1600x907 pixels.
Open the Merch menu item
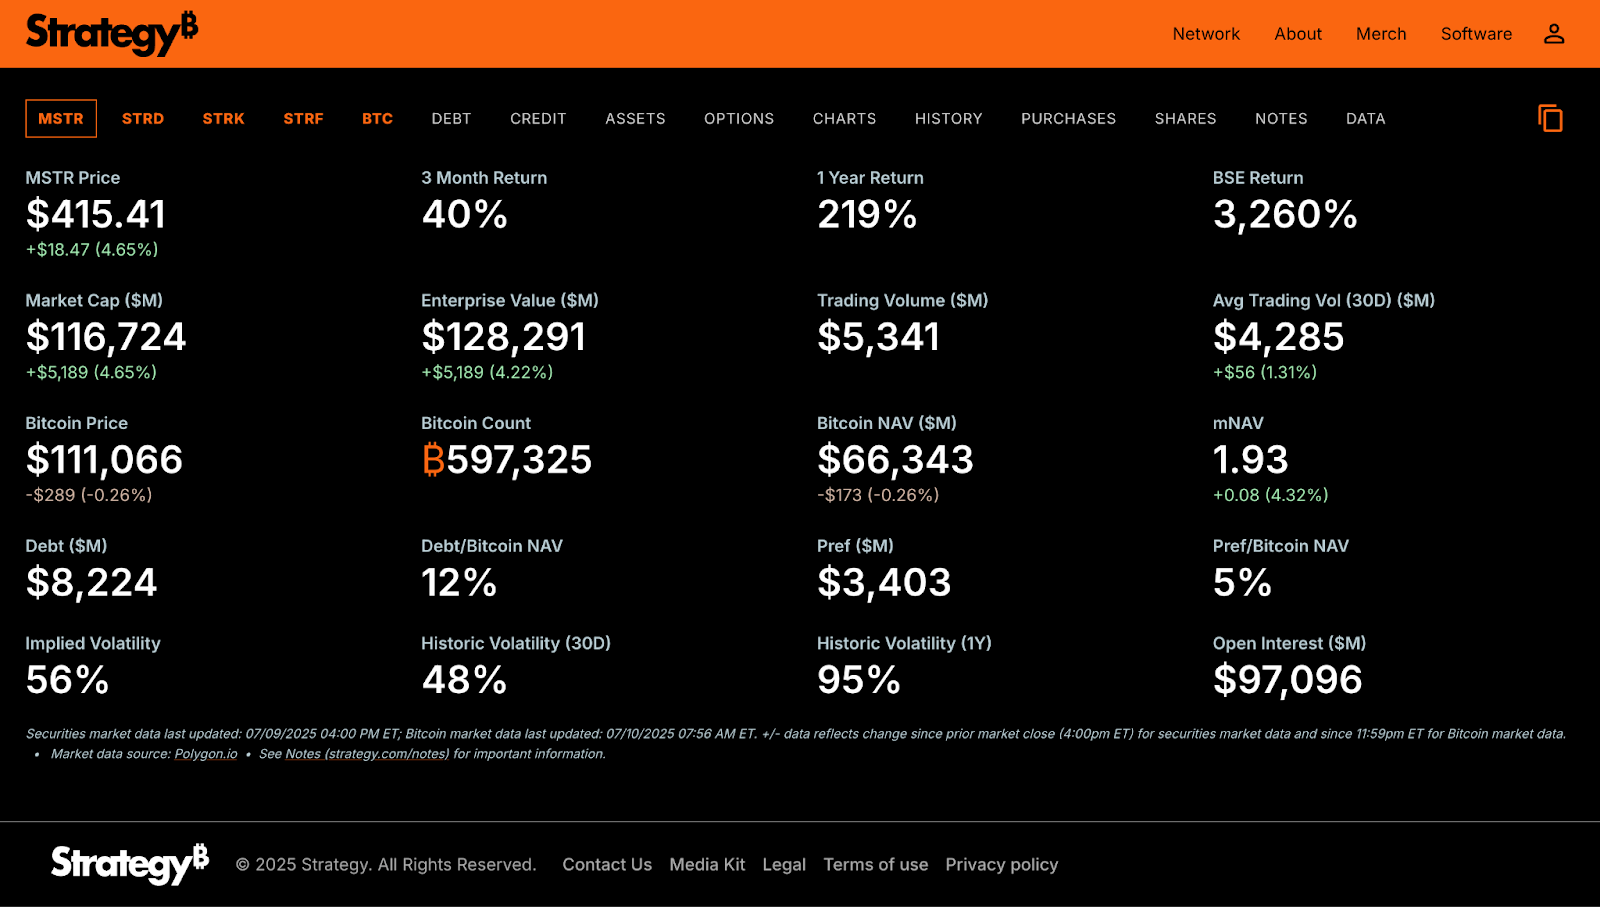click(1381, 34)
